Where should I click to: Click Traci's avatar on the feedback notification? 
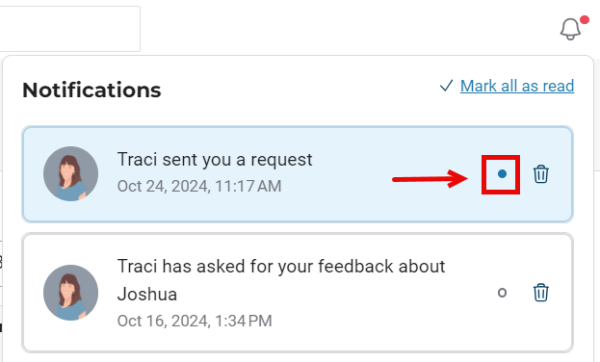coord(70,293)
